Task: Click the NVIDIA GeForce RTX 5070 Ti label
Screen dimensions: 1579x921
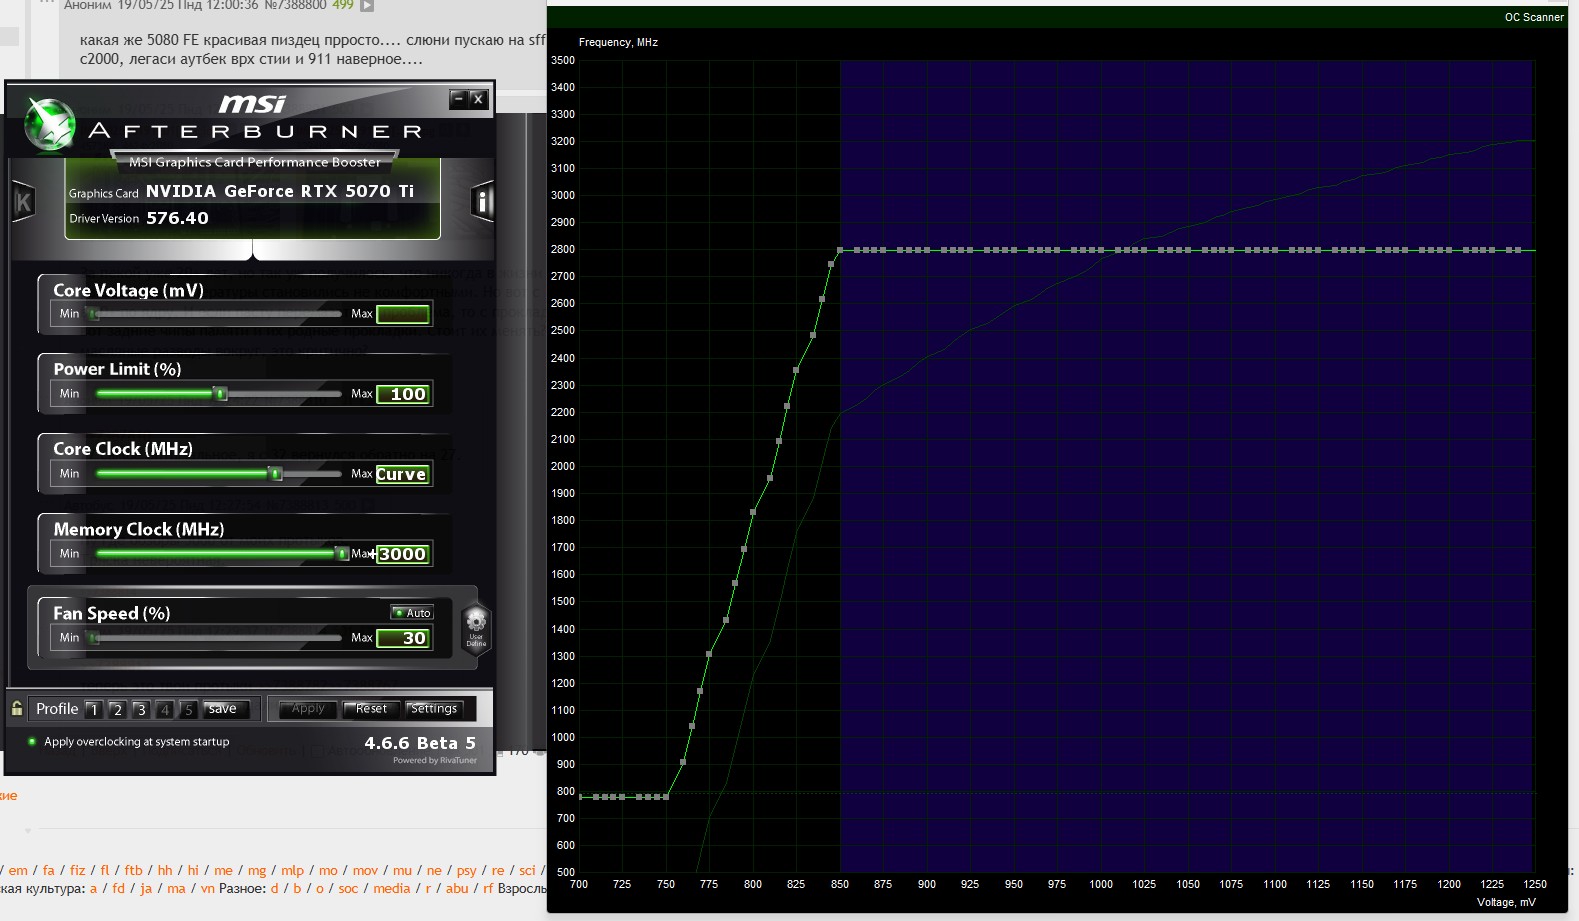Action: pos(280,191)
